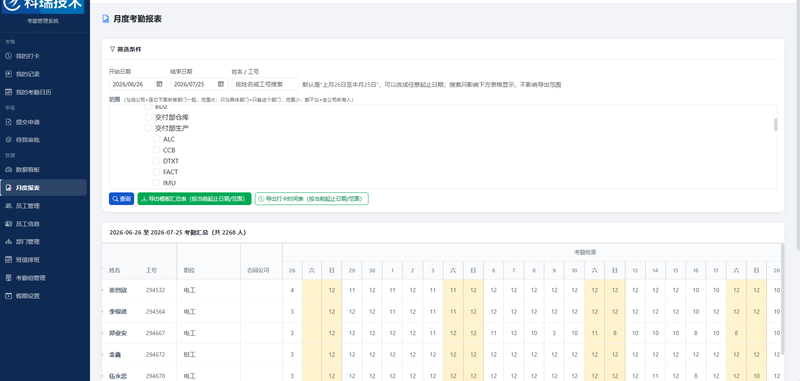The width and height of the screenshot is (800, 381).
Task: Open 假期设置 in the sidebar
Action: tap(44, 296)
